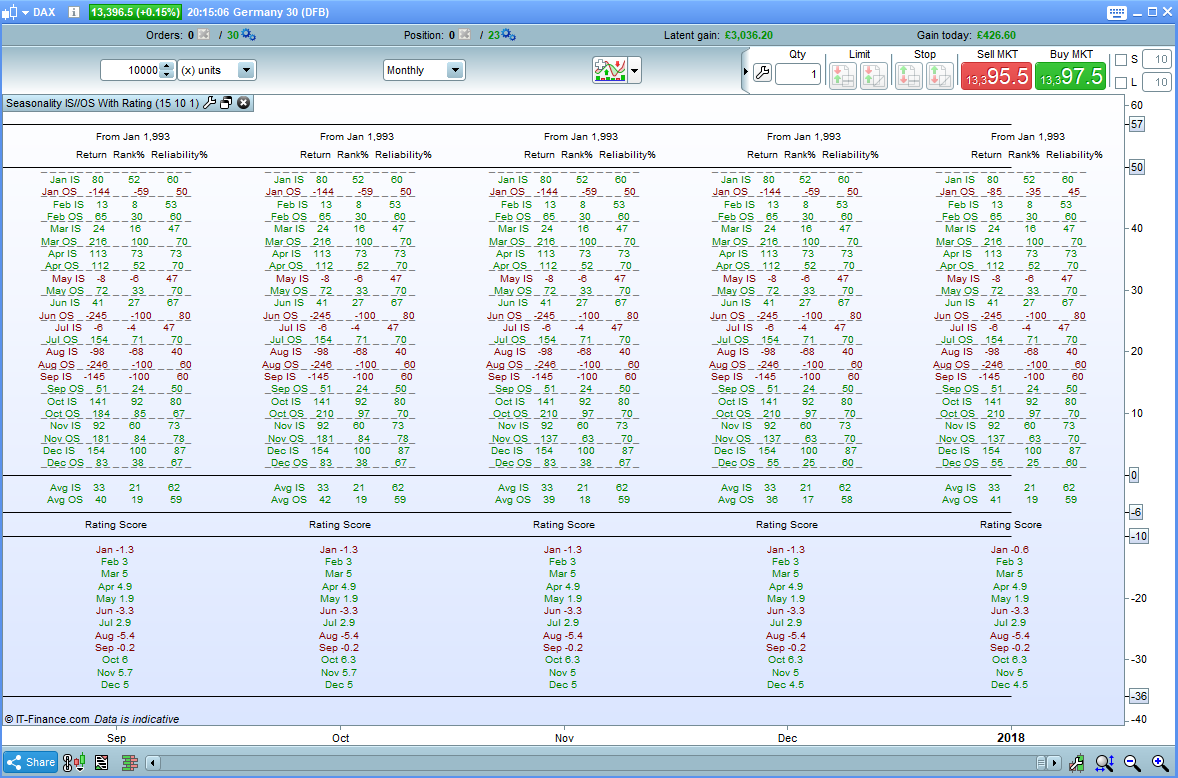Open the orders list gear icon
This screenshot has height=778, width=1178.
248,35
